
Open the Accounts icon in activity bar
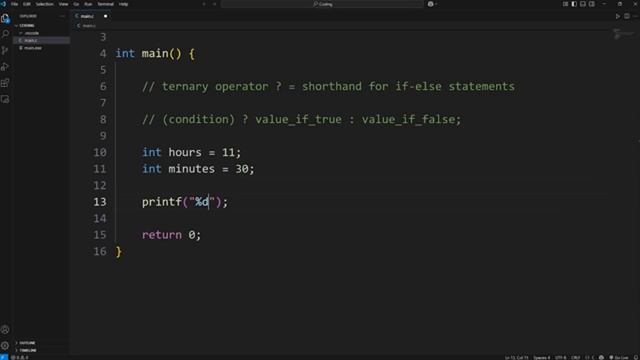point(5,329)
